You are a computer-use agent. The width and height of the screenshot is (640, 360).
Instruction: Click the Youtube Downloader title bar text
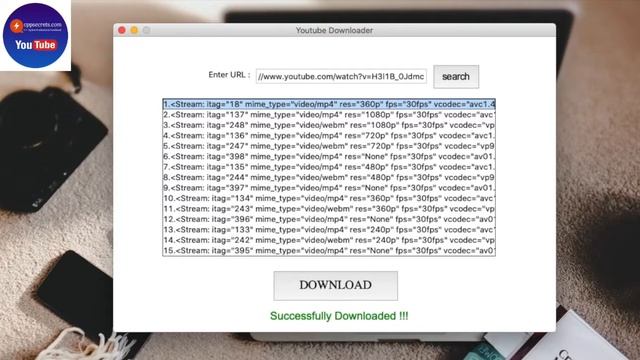(334, 31)
